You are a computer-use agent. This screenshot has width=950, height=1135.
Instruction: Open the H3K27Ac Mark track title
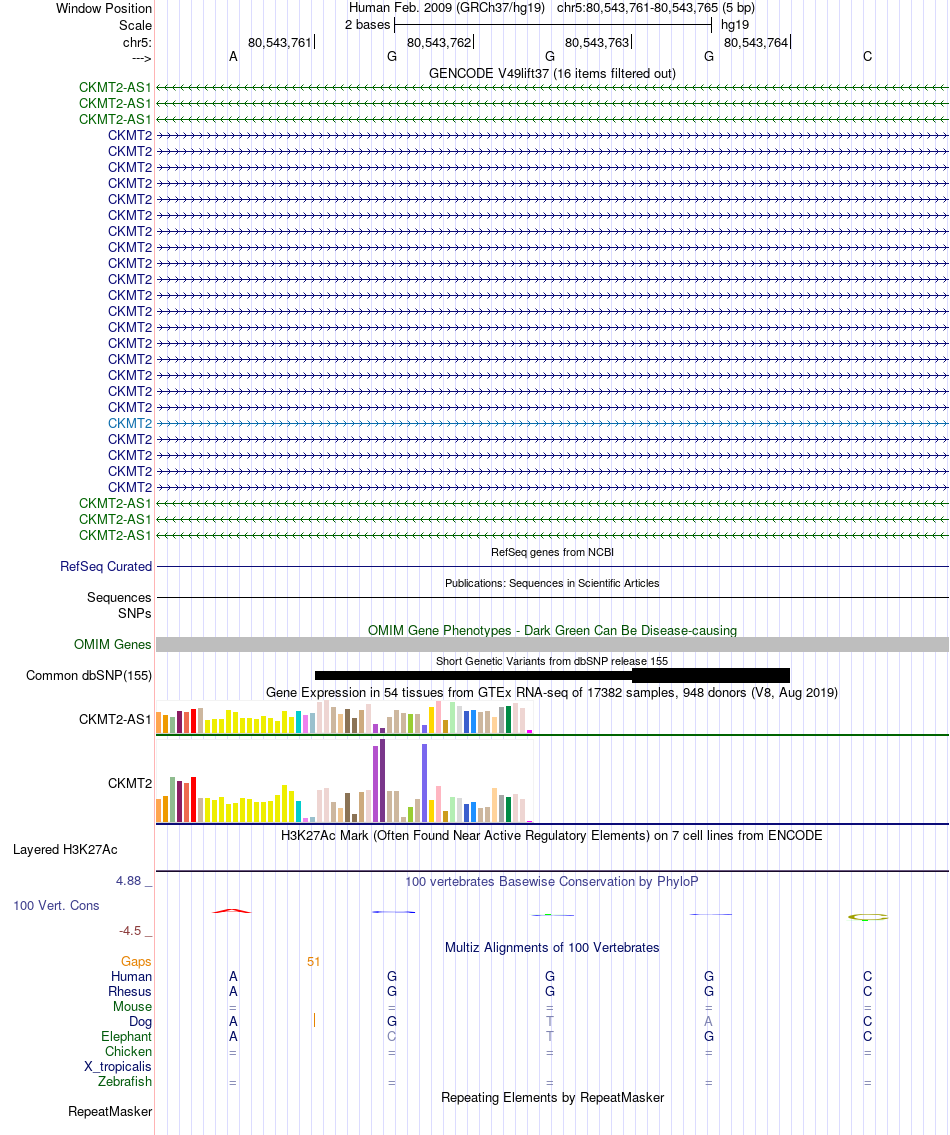point(552,835)
